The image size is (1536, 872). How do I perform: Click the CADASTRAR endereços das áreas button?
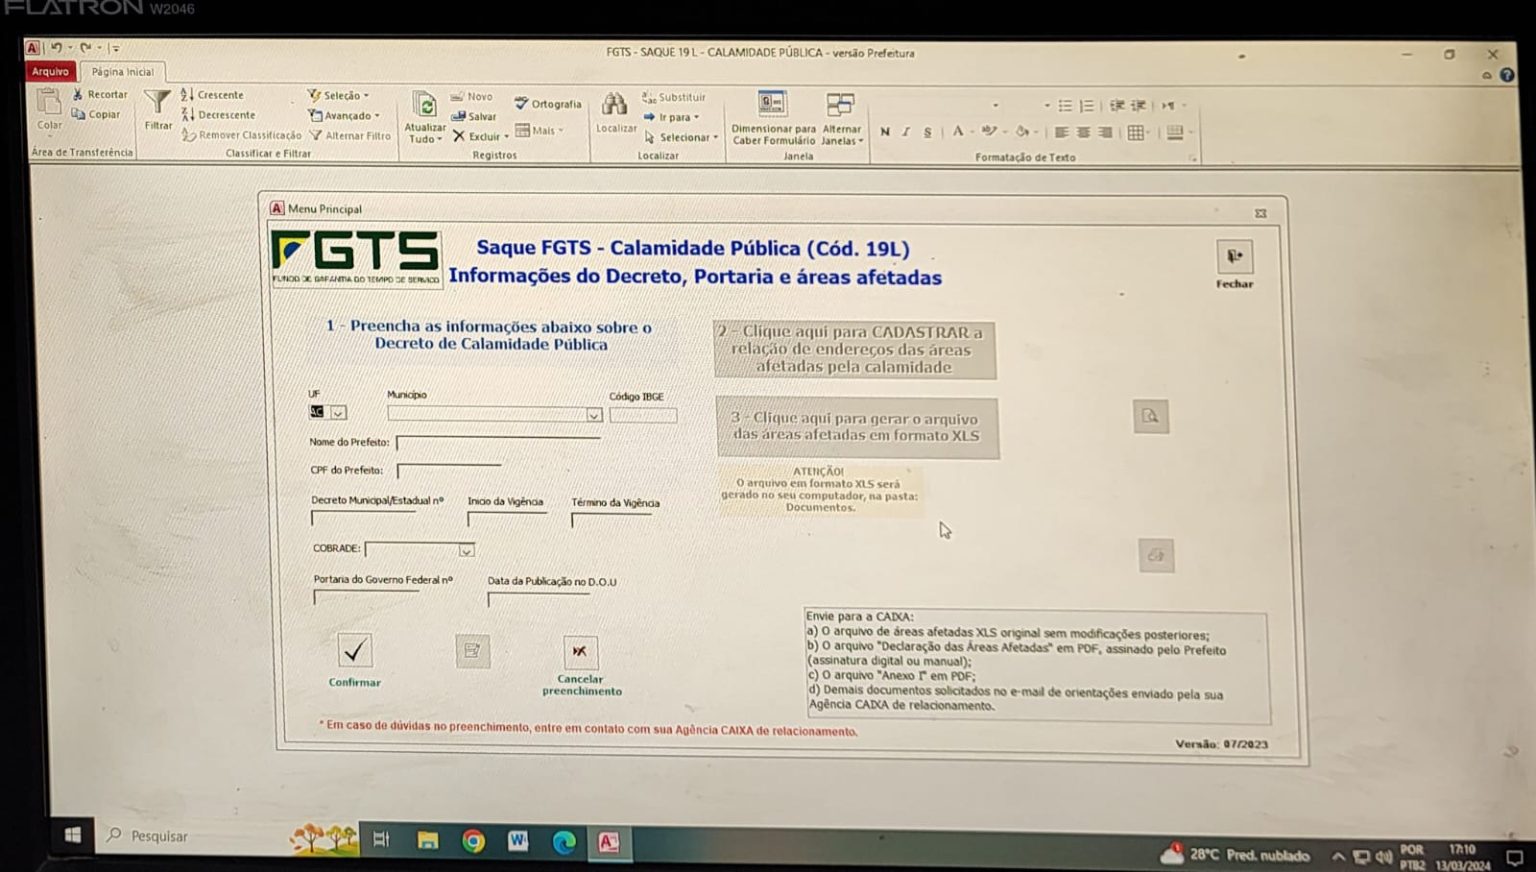pyautogui.click(x=855, y=350)
